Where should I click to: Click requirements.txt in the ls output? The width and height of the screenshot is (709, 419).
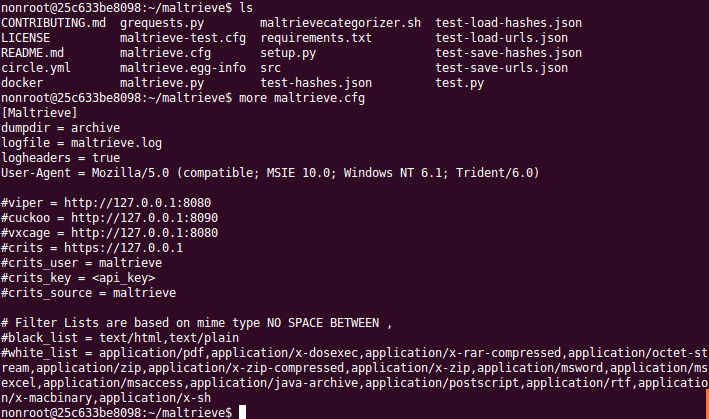[x=315, y=37]
